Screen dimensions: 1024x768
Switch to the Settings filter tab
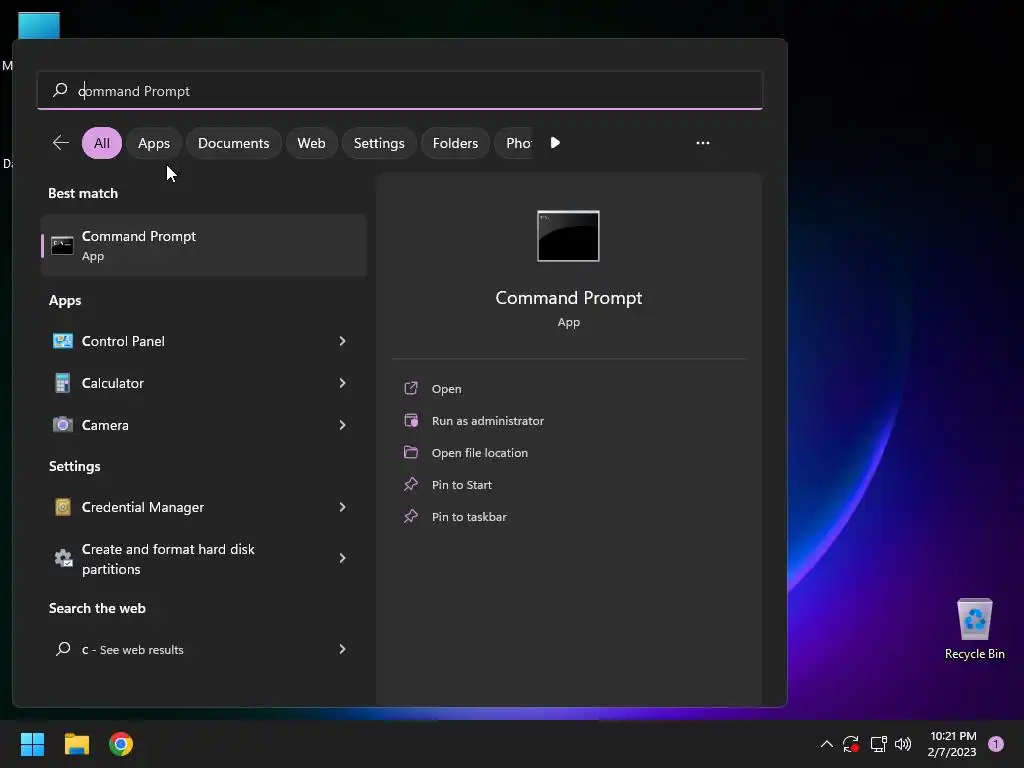click(379, 143)
